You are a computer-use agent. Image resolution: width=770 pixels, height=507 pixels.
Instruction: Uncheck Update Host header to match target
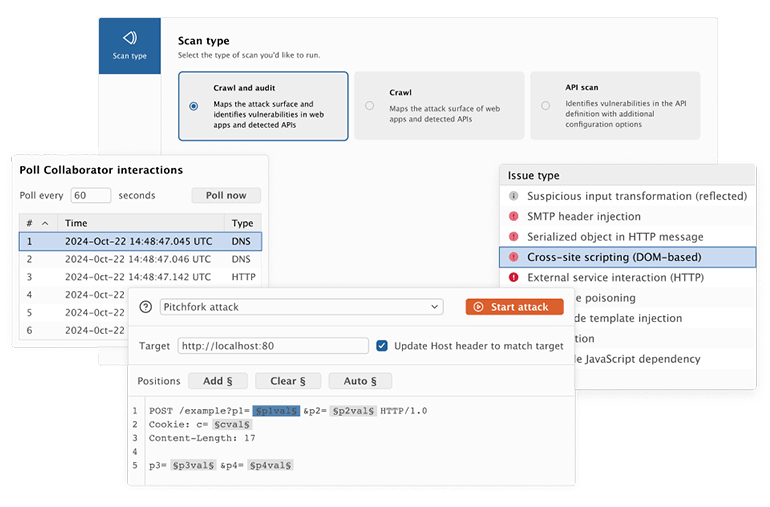click(x=382, y=346)
